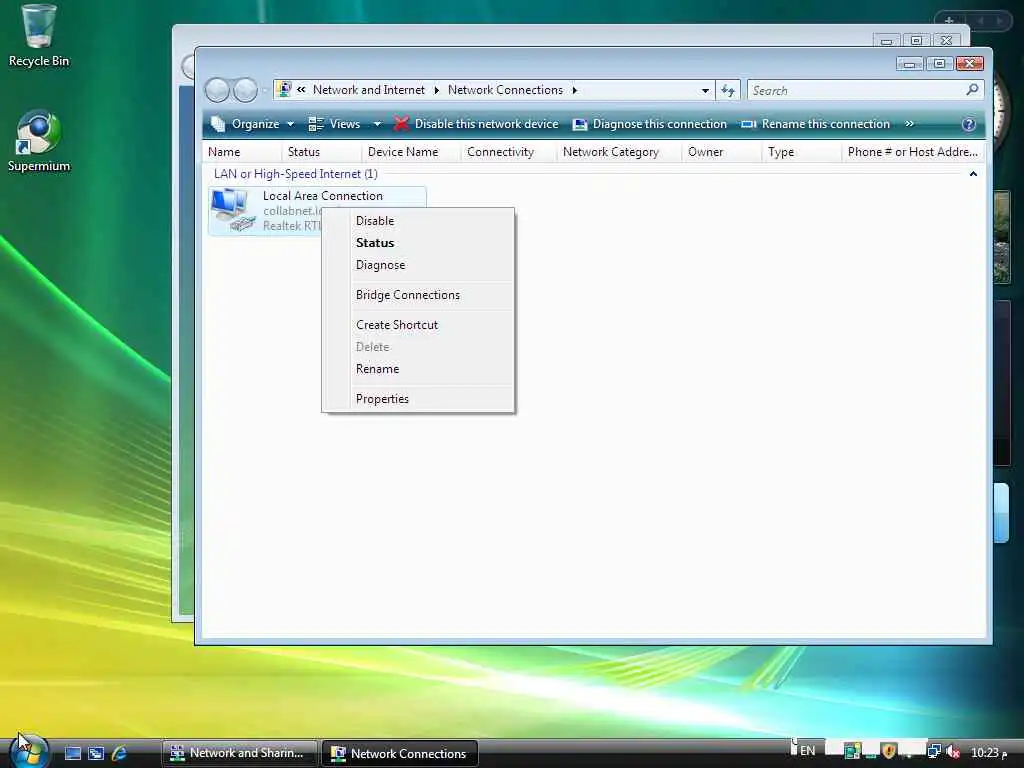The width and height of the screenshot is (1024, 768).
Task: Click the EN language indicator
Action: [x=808, y=751]
